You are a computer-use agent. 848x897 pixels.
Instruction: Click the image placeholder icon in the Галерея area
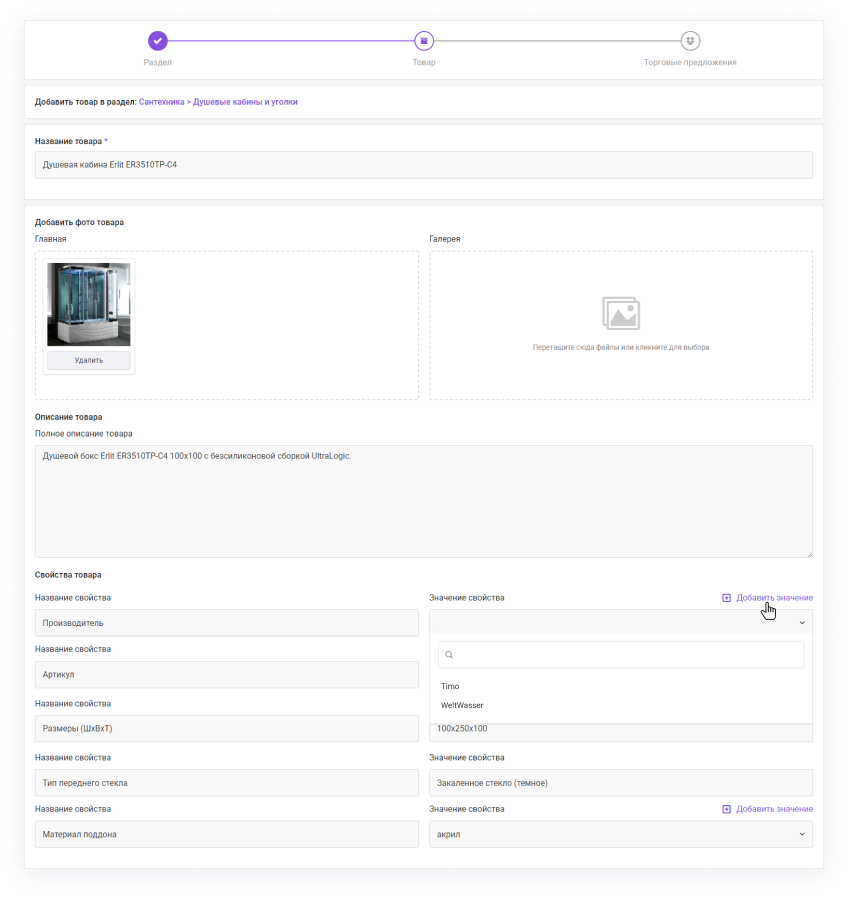click(621, 313)
